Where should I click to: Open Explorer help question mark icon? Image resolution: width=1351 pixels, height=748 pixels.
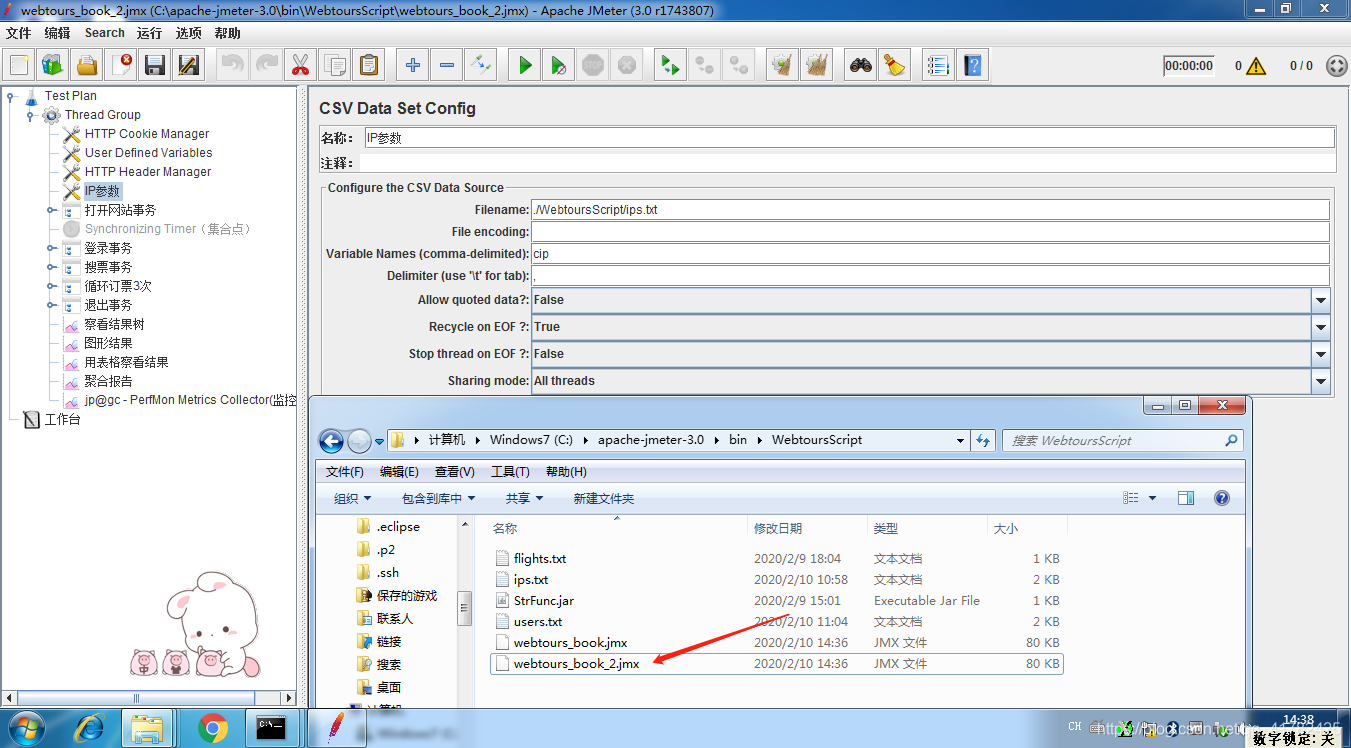click(1221, 498)
